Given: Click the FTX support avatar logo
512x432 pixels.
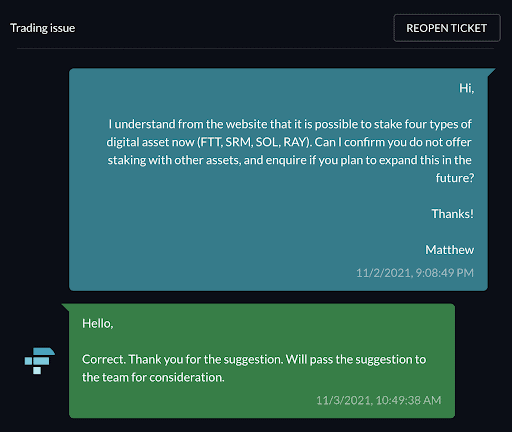Looking at the screenshot, I should [x=40, y=360].
